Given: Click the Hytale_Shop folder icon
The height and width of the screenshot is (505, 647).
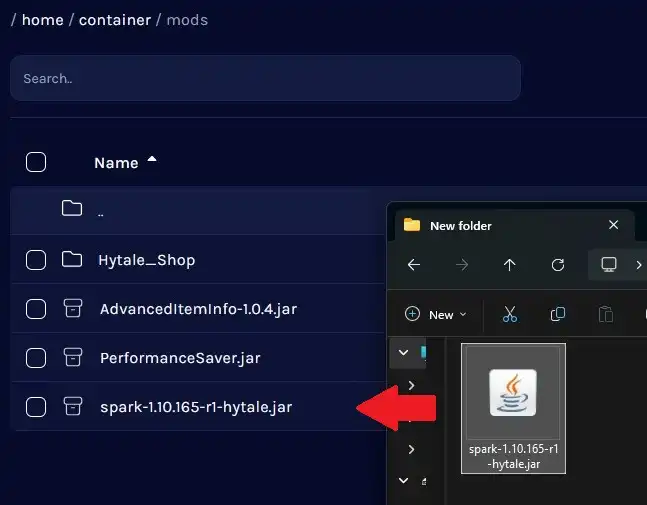Looking at the screenshot, I should tap(72, 260).
